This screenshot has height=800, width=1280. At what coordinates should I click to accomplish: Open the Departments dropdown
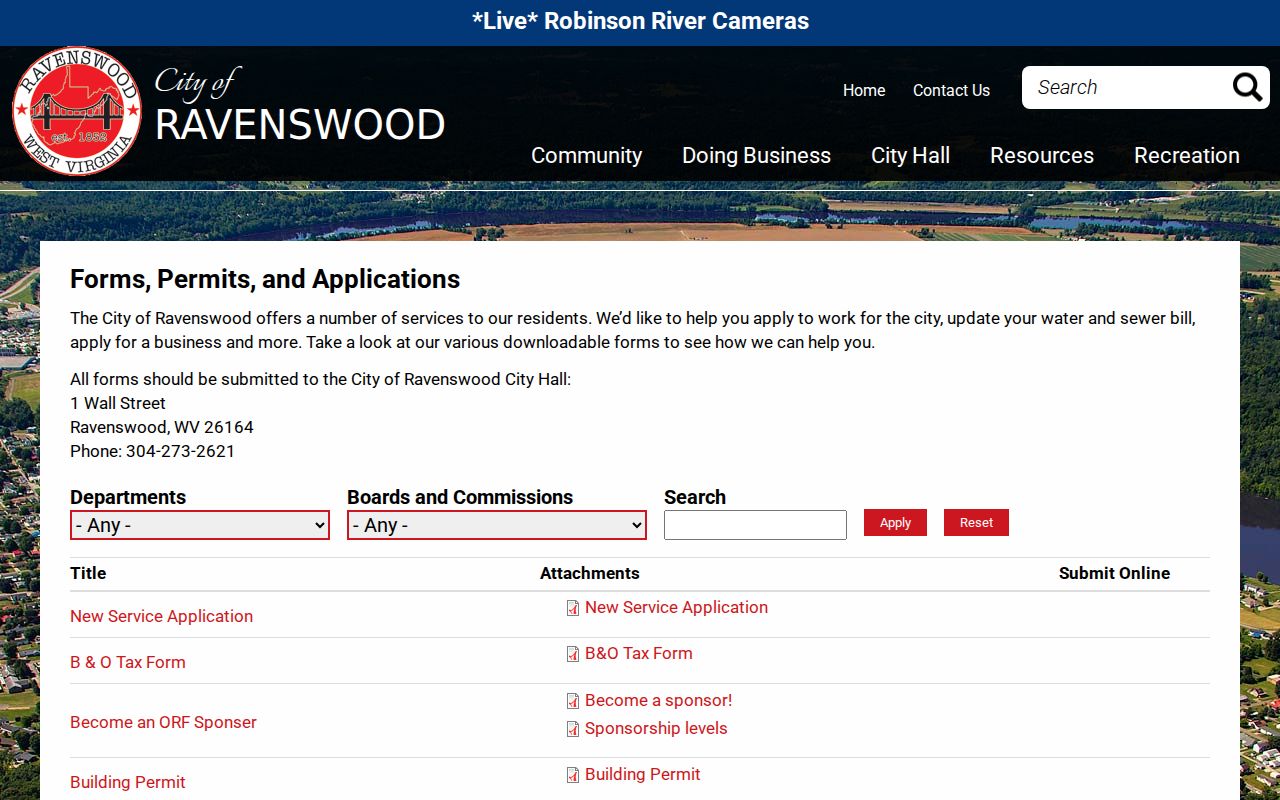pyautogui.click(x=200, y=525)
